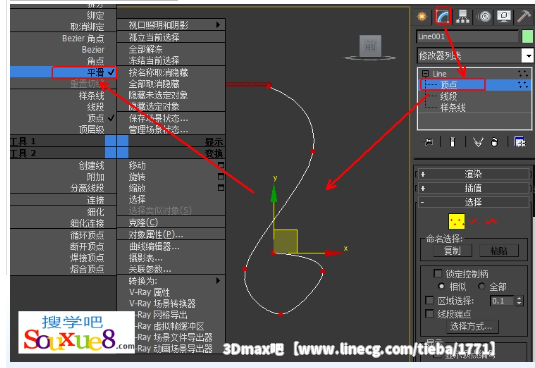Click 顶层级 in the quad menu
Image resolution: width=535 pixels, height=368 pixels.
tap(92, 129)
